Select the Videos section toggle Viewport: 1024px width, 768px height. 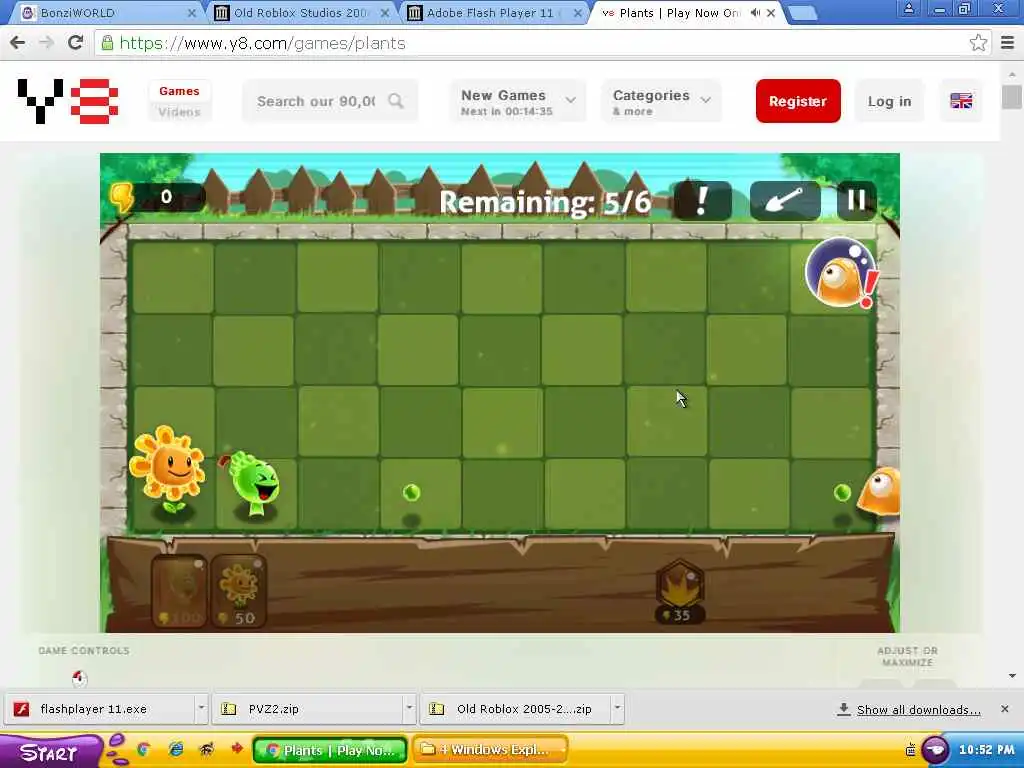point(179,112)
